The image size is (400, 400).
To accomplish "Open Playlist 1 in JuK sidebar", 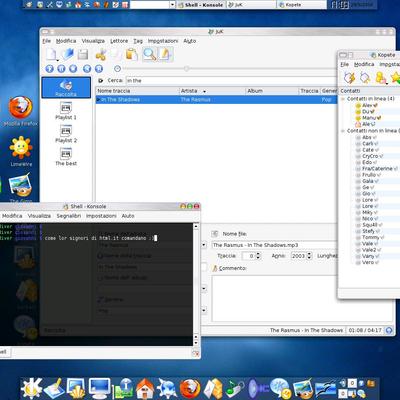I will 66,111.
